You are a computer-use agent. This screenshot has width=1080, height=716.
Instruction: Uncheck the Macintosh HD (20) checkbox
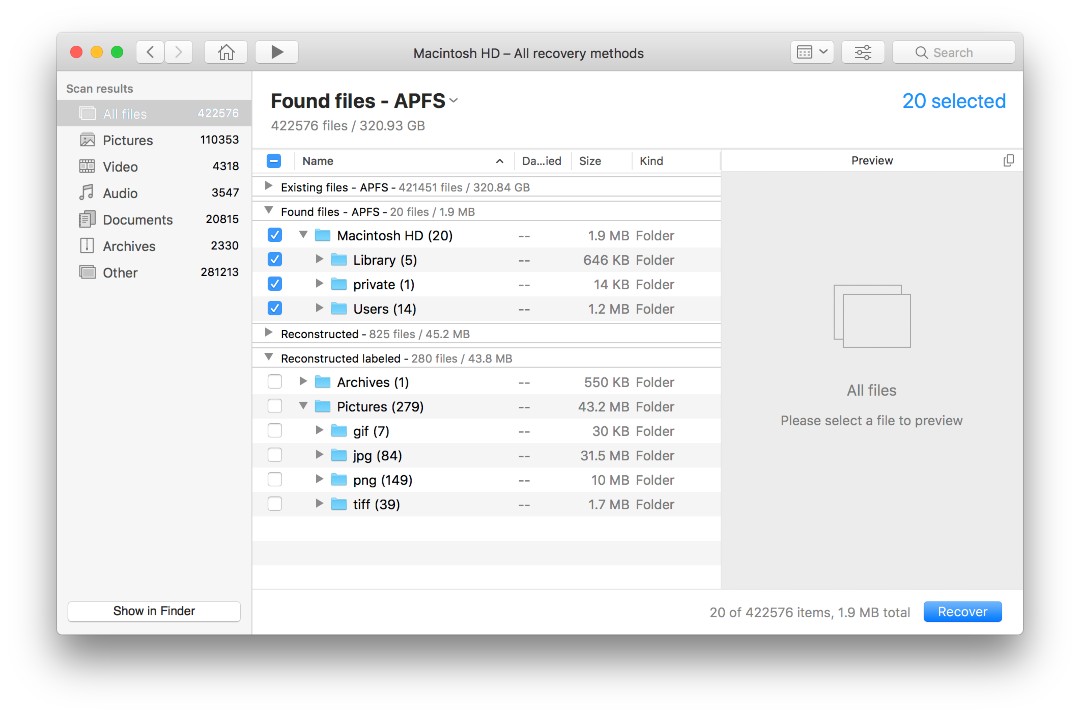coord(275,235)
